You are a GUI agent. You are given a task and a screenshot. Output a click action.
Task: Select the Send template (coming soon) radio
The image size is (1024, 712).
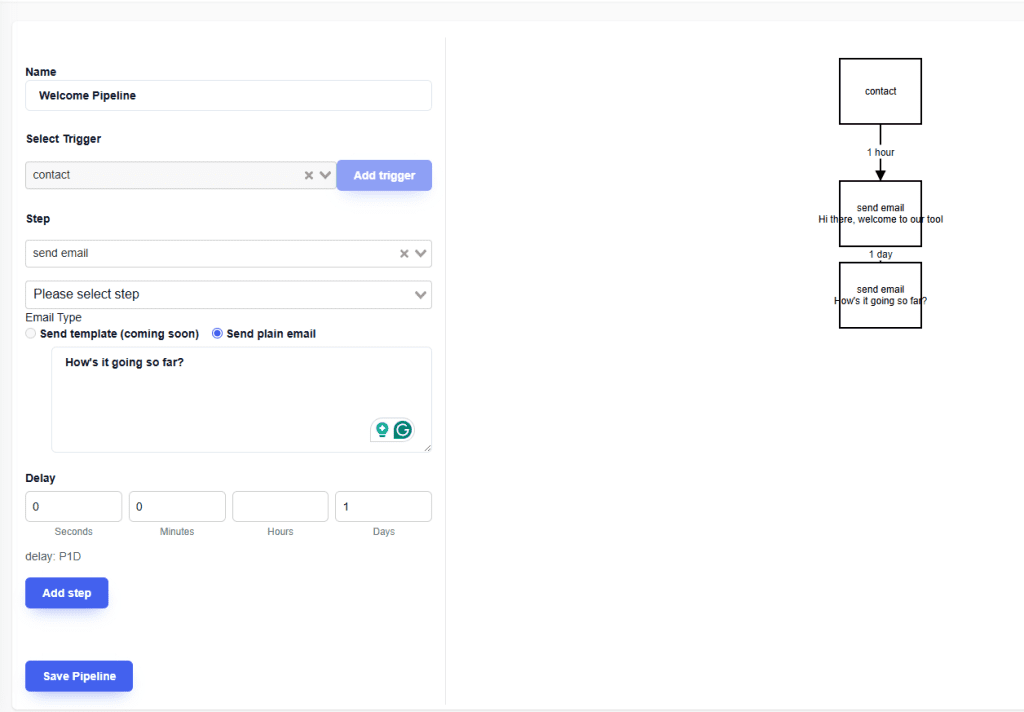(x=31, y=334)
